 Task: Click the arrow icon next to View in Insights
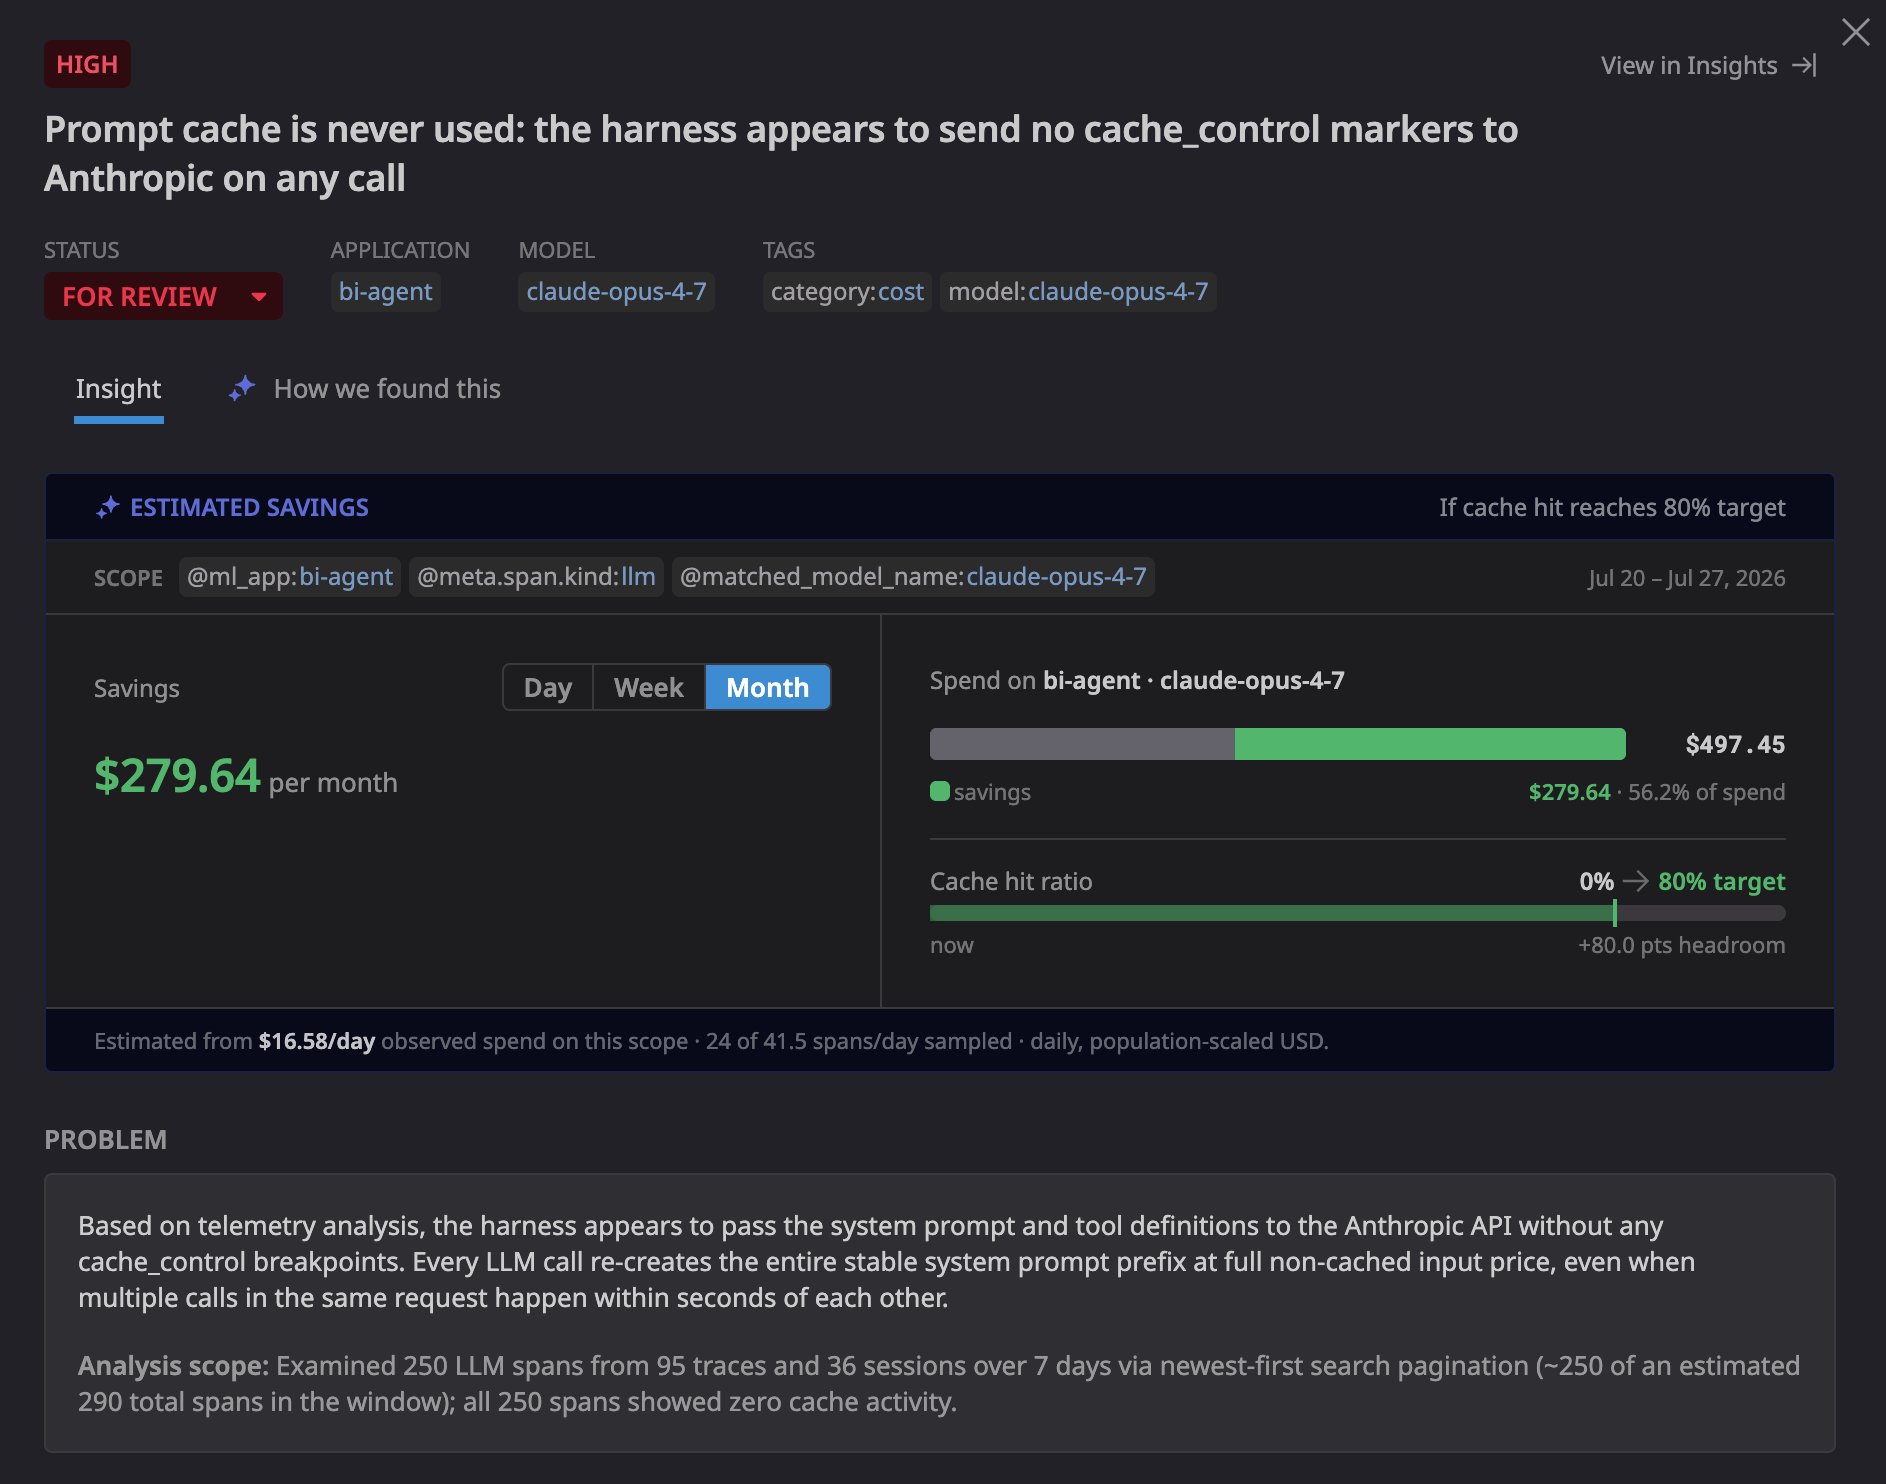click(1804, 65)
